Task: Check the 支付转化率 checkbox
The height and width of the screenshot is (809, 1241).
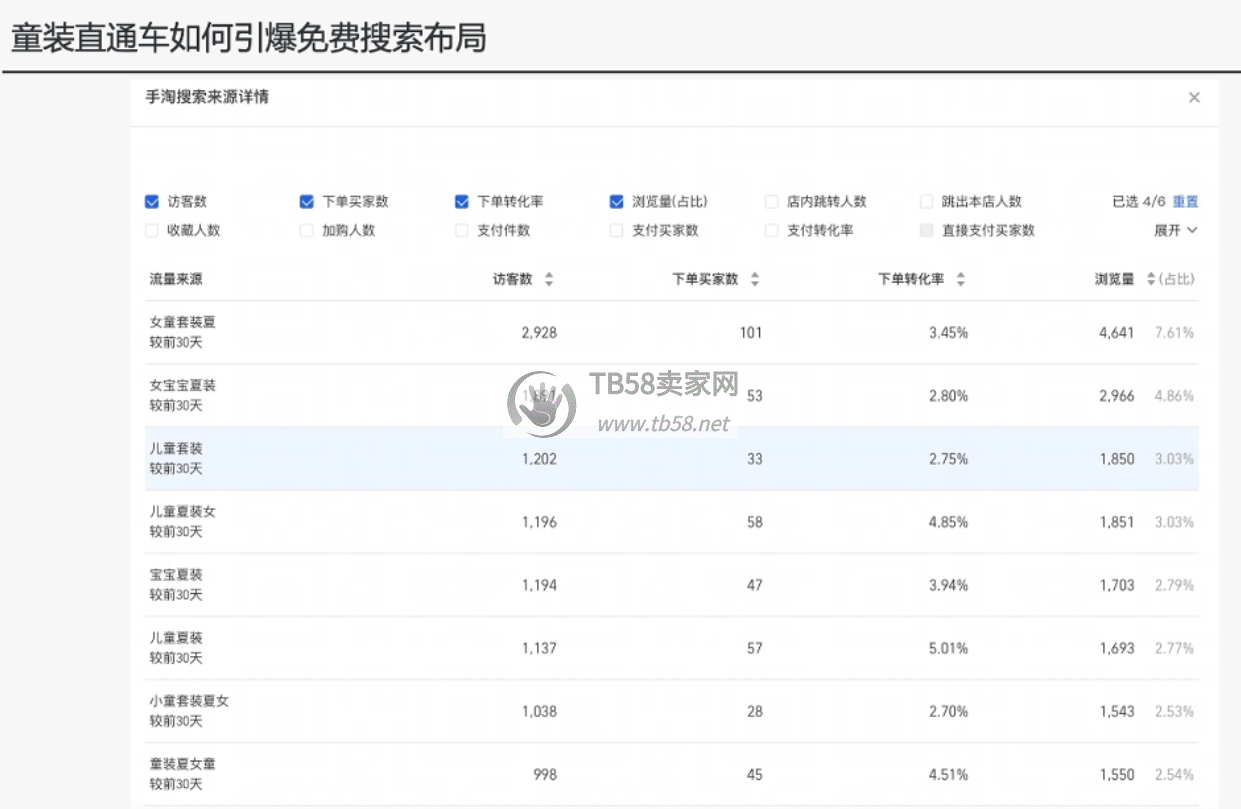Action: pos(772,230)
